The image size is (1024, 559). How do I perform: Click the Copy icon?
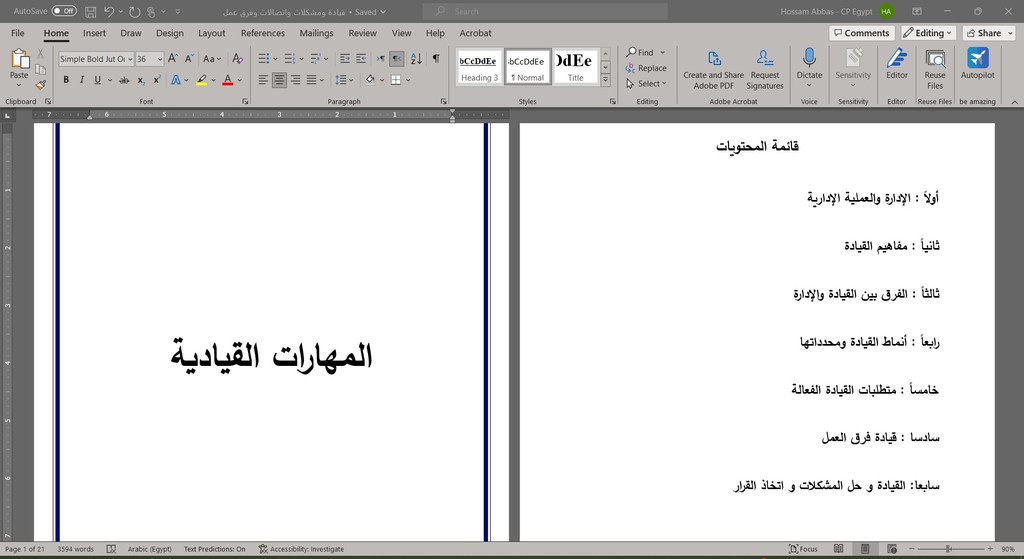(x=40, y=69)
